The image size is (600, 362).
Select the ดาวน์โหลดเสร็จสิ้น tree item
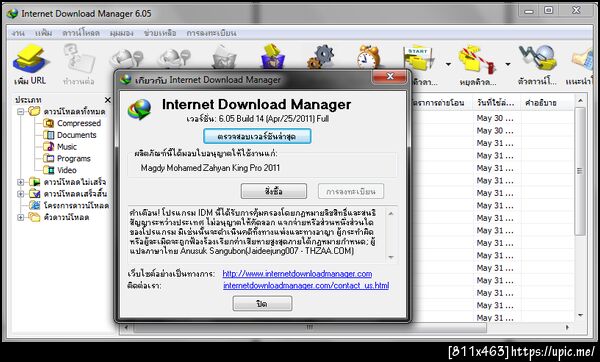75,194
